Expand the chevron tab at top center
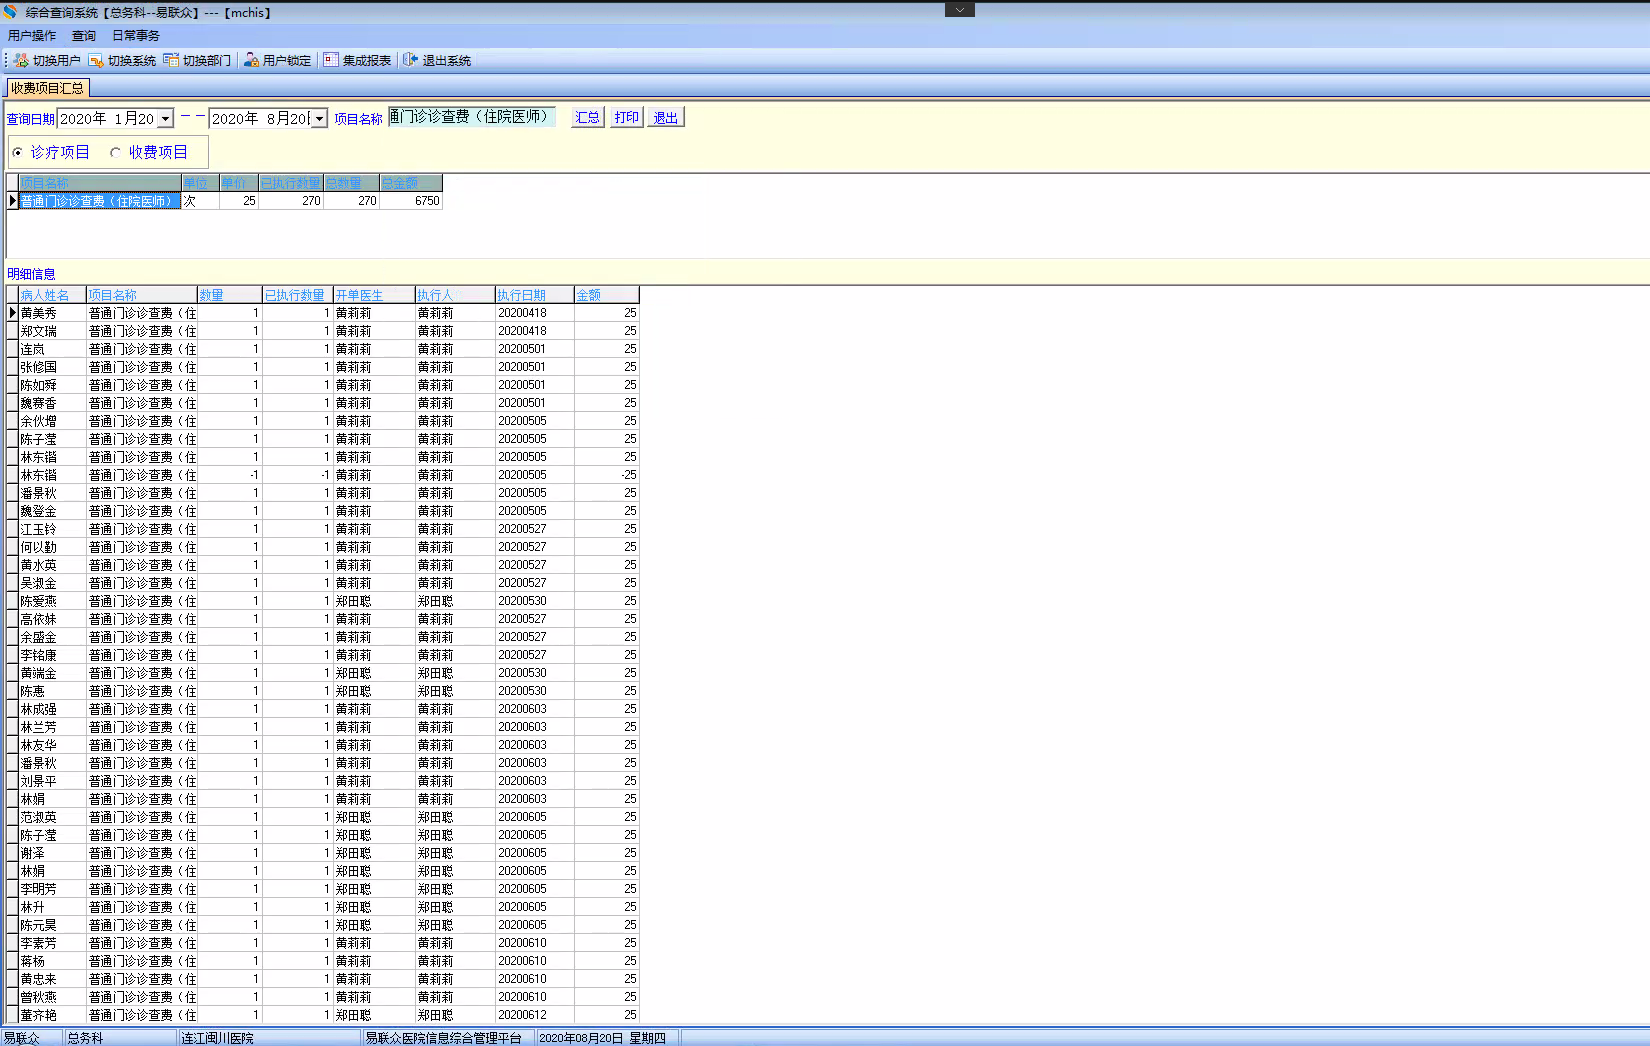This screenshot has height=1046, width=1650. pyautogui.click(x=959, y=9)
